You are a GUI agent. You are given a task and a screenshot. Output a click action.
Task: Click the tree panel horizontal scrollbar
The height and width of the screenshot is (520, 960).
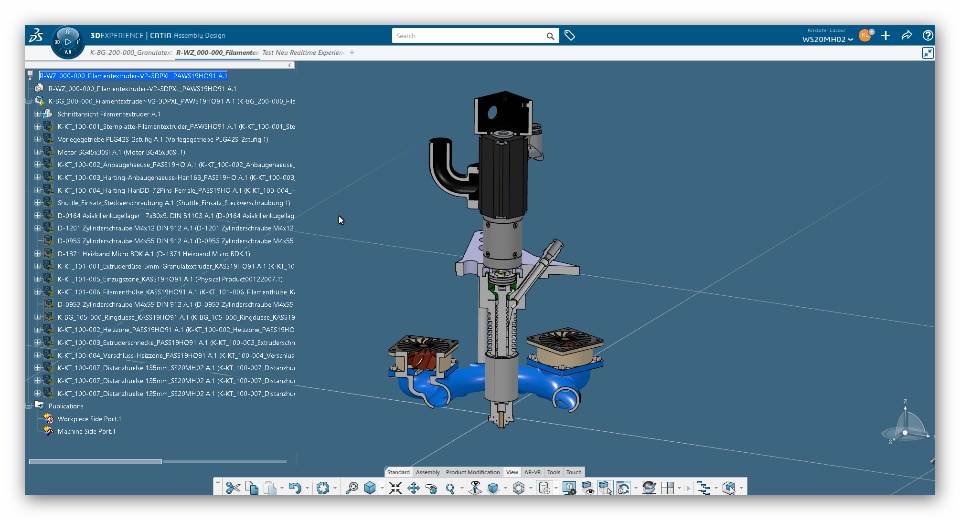click(96, 461)
